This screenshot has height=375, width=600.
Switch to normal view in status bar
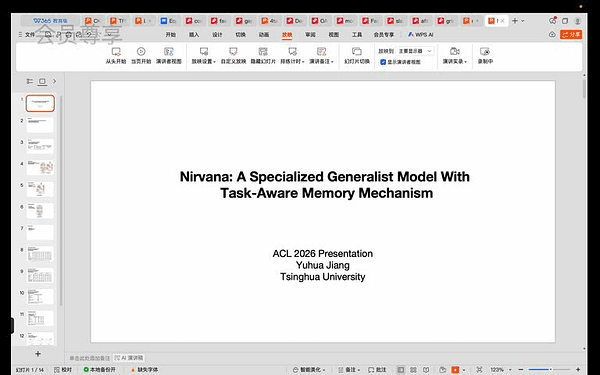(x=401, y=370)
